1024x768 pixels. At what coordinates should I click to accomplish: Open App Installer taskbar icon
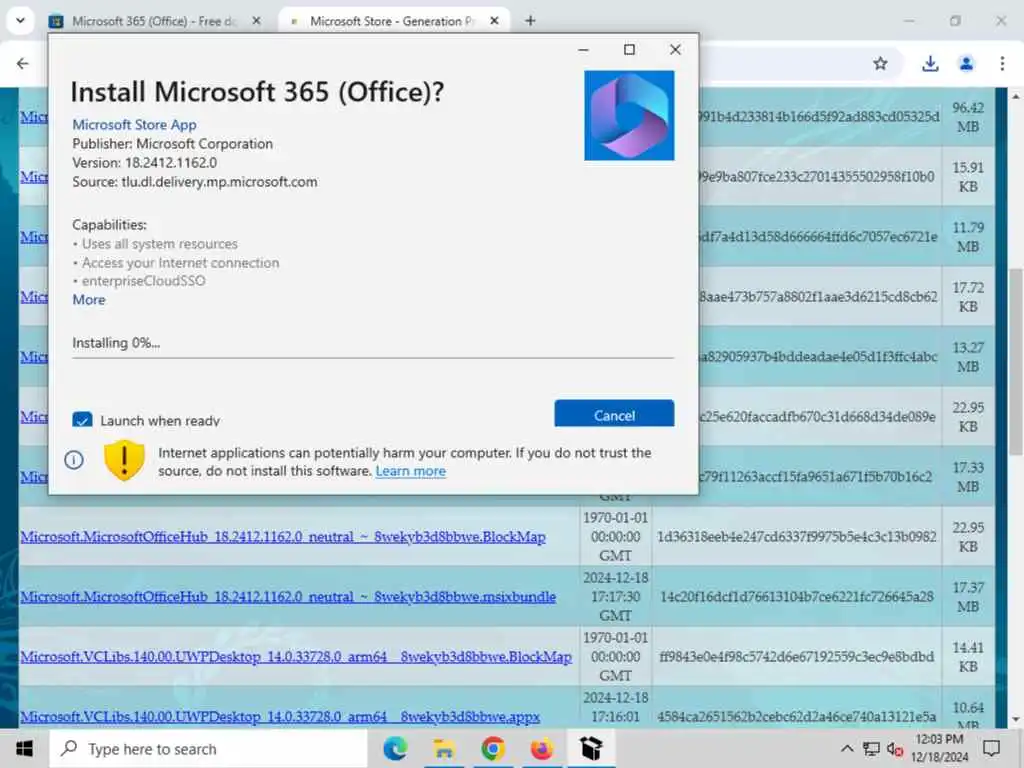click(590, 748)
